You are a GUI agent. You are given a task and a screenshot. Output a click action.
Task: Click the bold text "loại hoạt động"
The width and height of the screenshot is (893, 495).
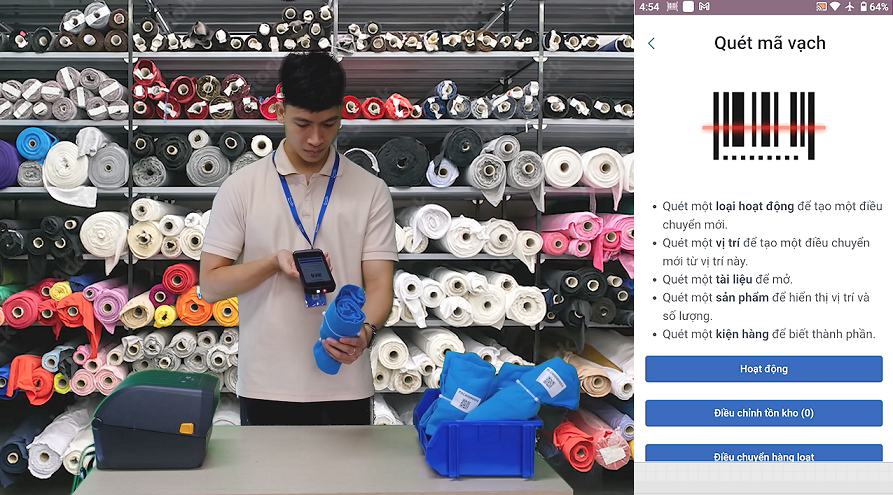755,206
